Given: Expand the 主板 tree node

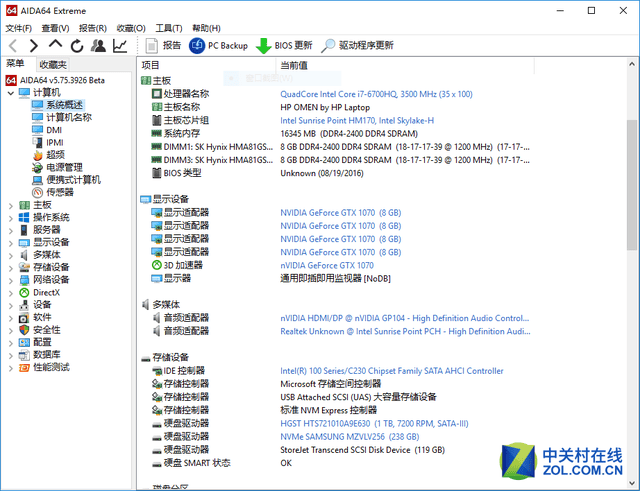Looking at the screenshot, I should click(11, 205).
